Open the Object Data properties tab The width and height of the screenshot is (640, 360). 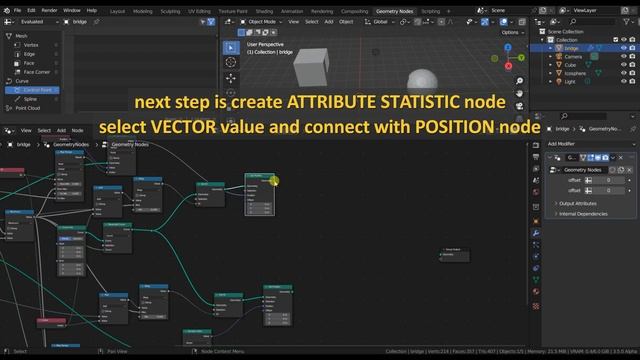click(x=536, y=280)
